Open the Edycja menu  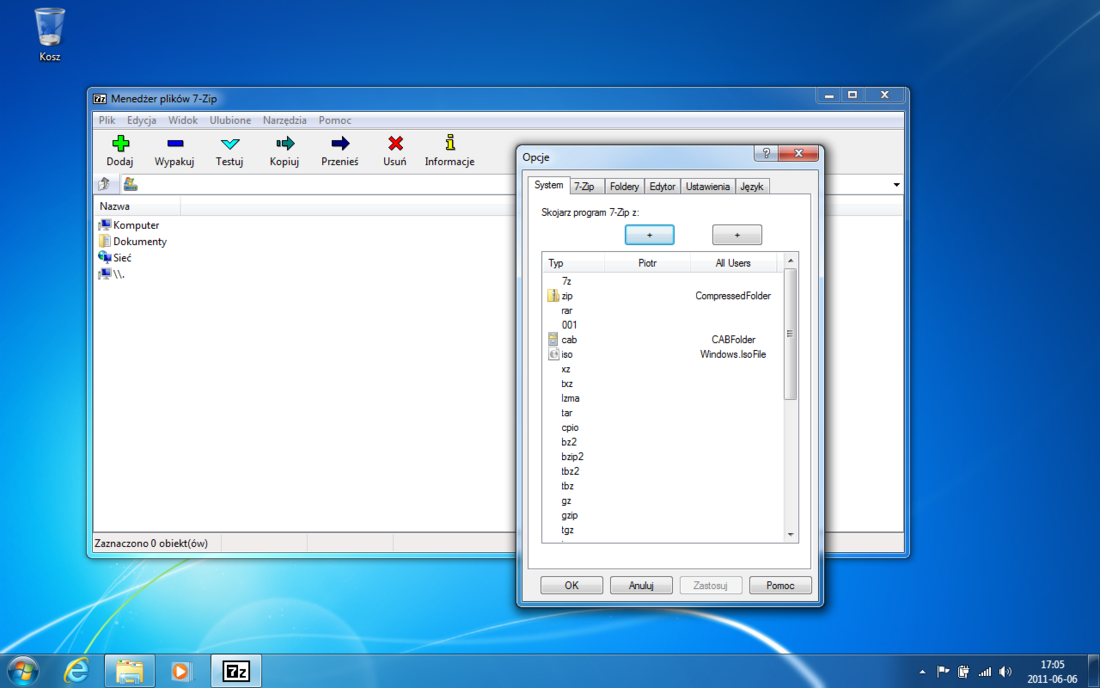click(x=141, y=120)
